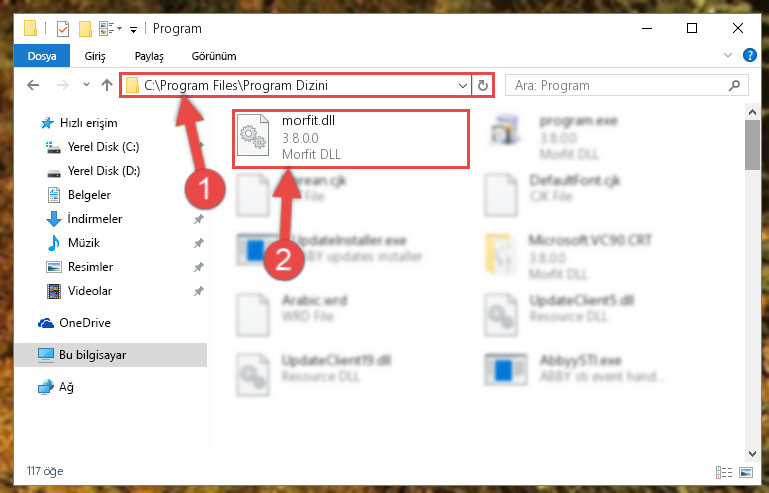Click the Ara: Program search field
The width and height of the screenshot is (769, 493).
627,85
